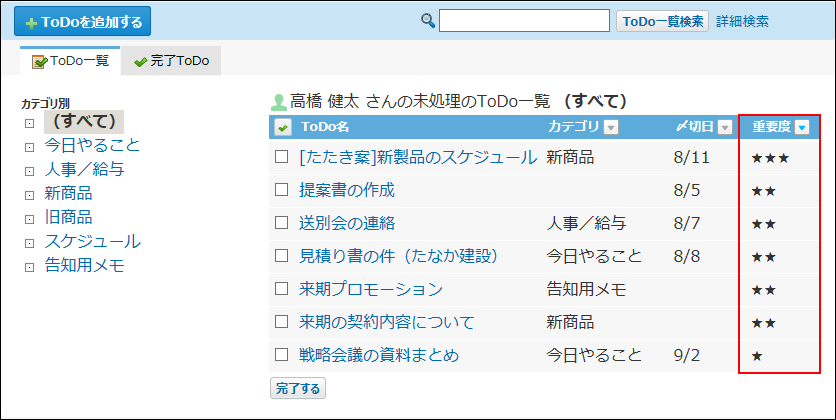Click the 告知用メモ cell in 来期プロモーション row
Viewport: 836px width, 420px height.
[x=586, y=289]
